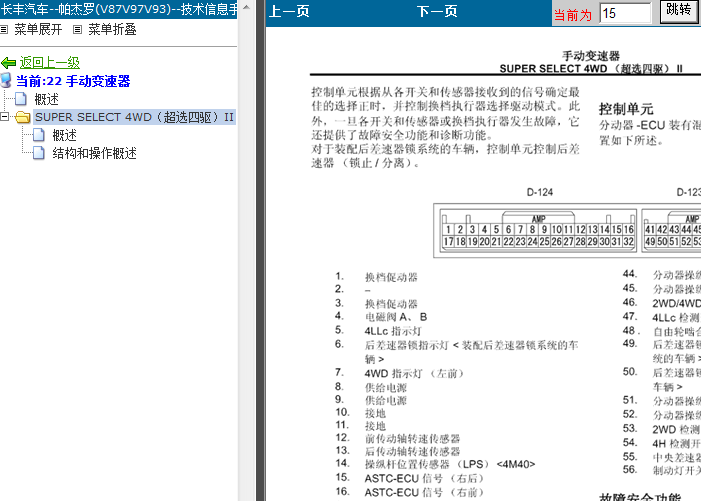Click item 4 text 电磁阀 A、B
Viewport: 701px width, 501px height.
(x=396, y=317)
